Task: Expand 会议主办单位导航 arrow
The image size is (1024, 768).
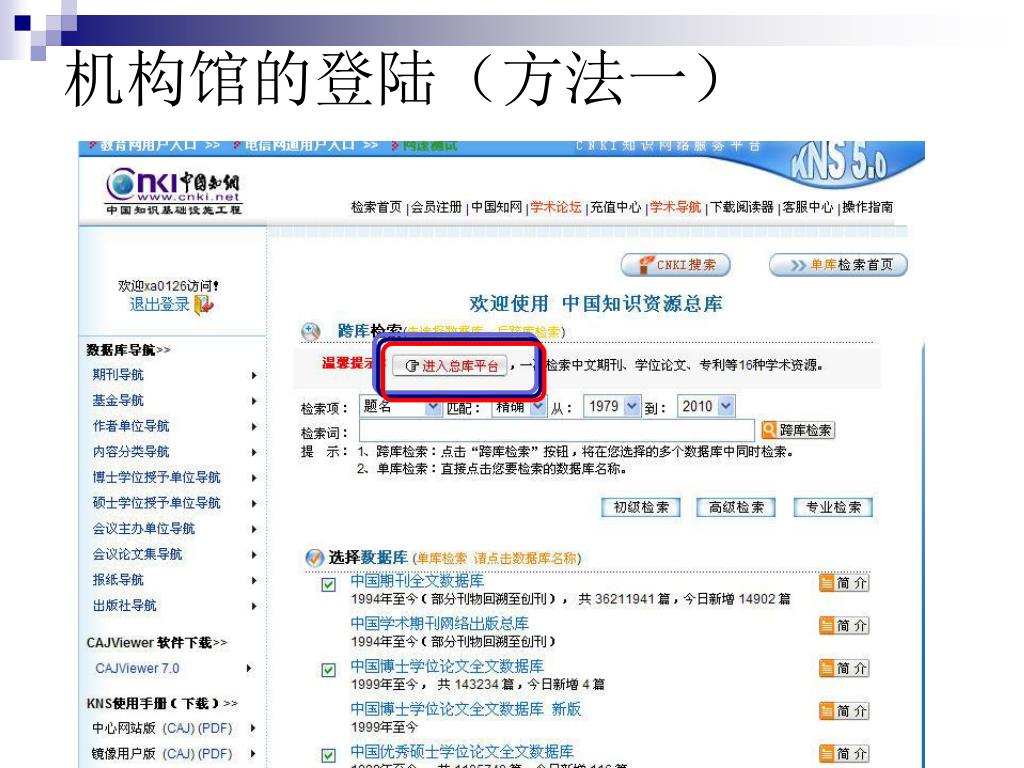Action: (x=254, y=529)
